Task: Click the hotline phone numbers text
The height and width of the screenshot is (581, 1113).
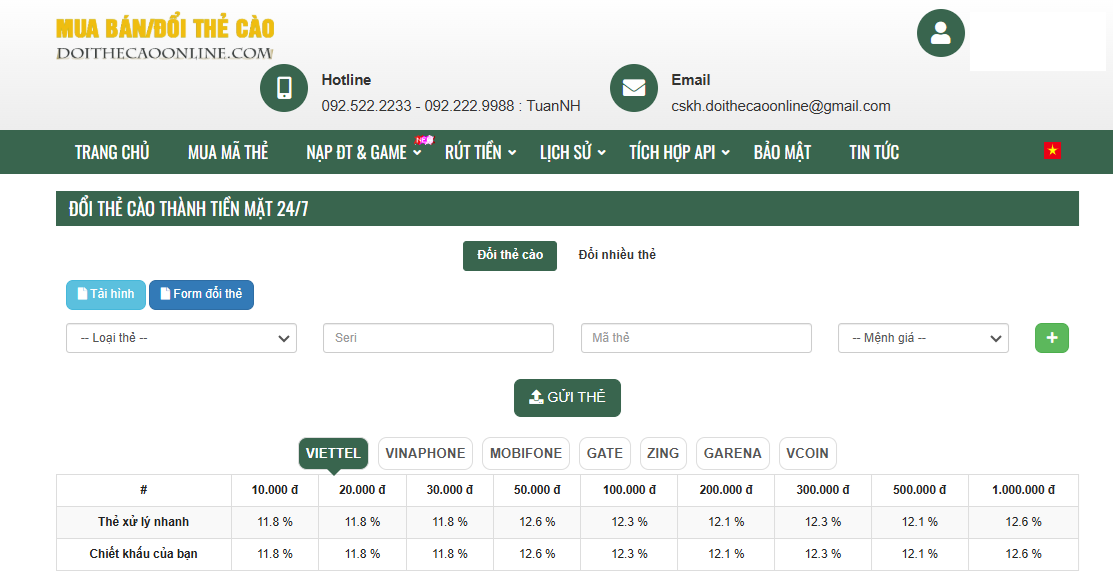Action: pyautogui.click(x=451, y=106)
